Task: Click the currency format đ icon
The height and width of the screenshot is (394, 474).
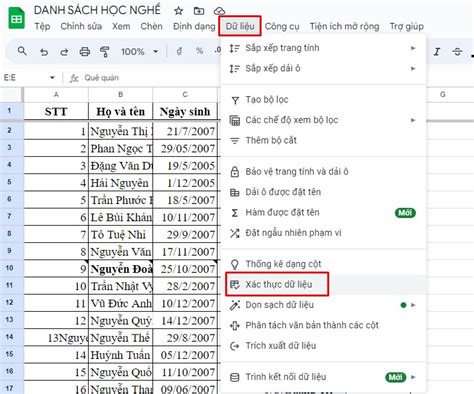Action: click(x=179, y=51)
